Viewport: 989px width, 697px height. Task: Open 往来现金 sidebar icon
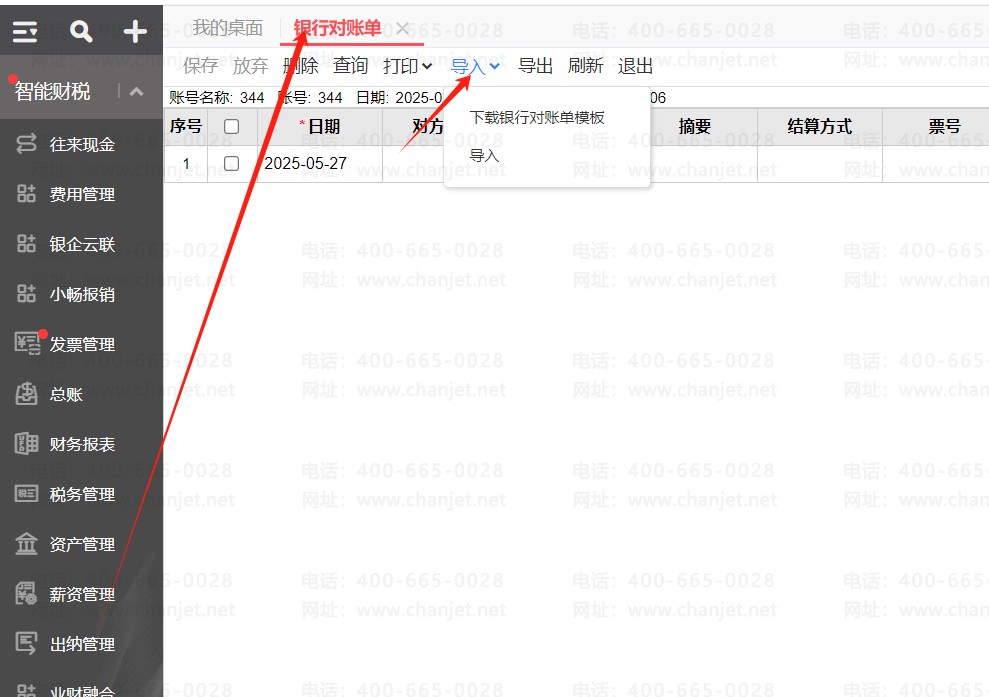coord(27,144)
